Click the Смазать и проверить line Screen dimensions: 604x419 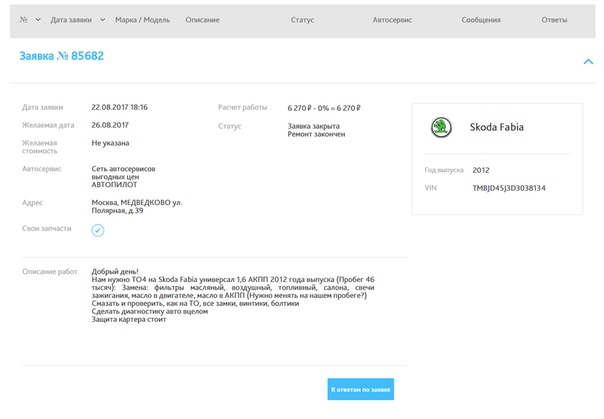(195, 303)
